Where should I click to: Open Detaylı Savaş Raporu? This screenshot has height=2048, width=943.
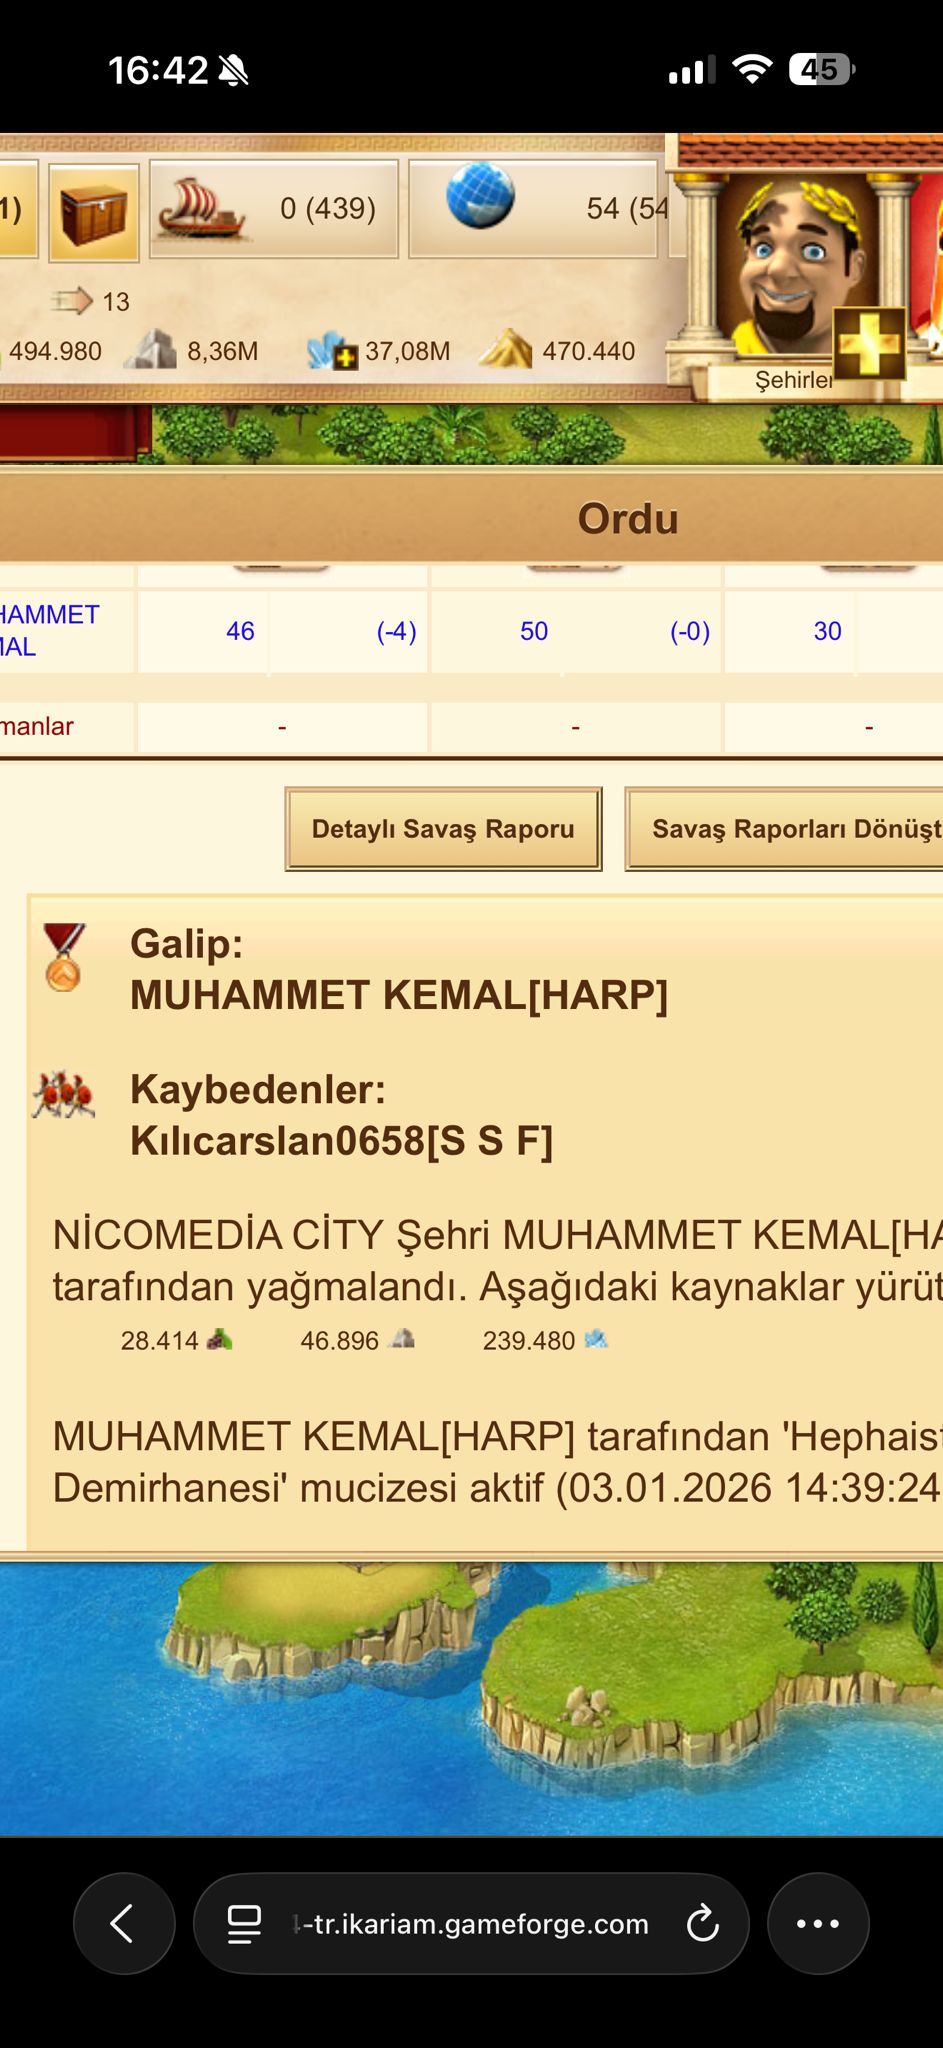click(x=443, y=829)
